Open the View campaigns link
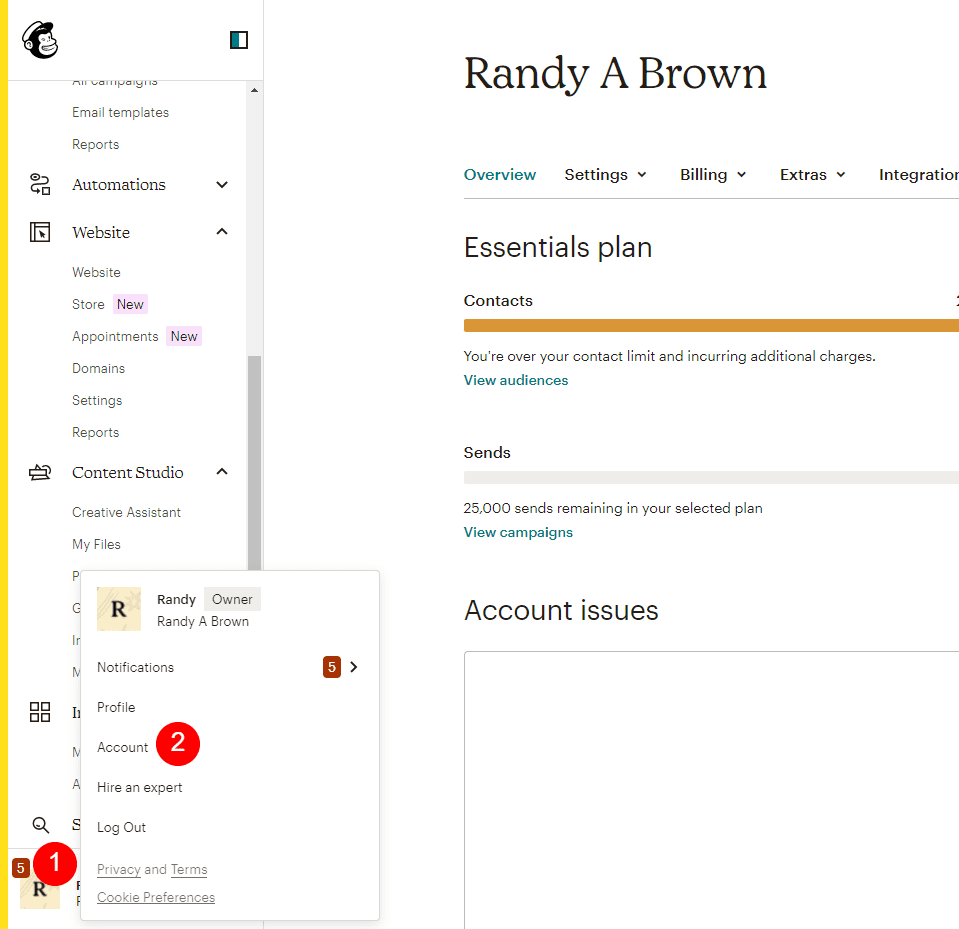The width and height of the screenshot is (959, 929). (x=518, y=532)
